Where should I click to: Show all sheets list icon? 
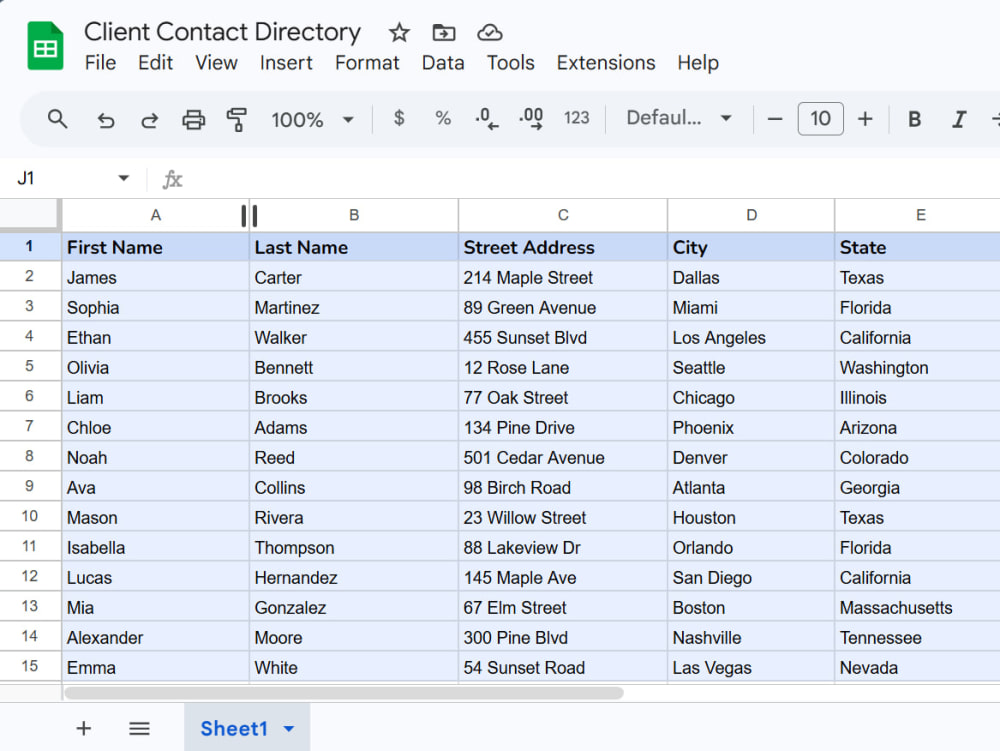tap(139, 728)
